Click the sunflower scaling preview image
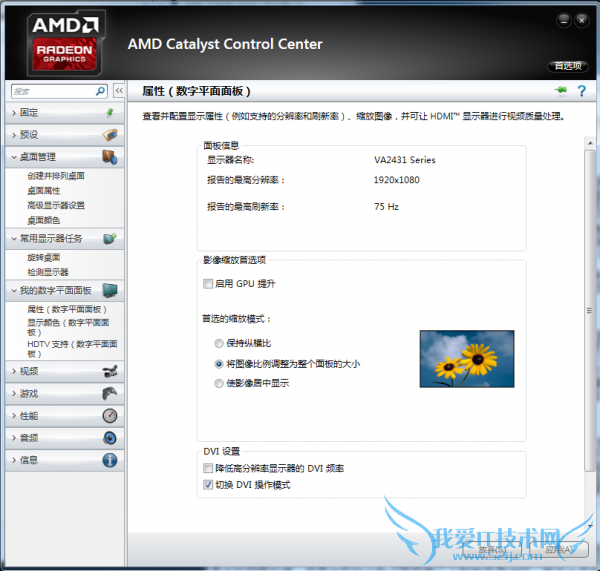Image resolution: width=600 pixels, height=571 pixels. pyautogui.click(x=467, y=359)
